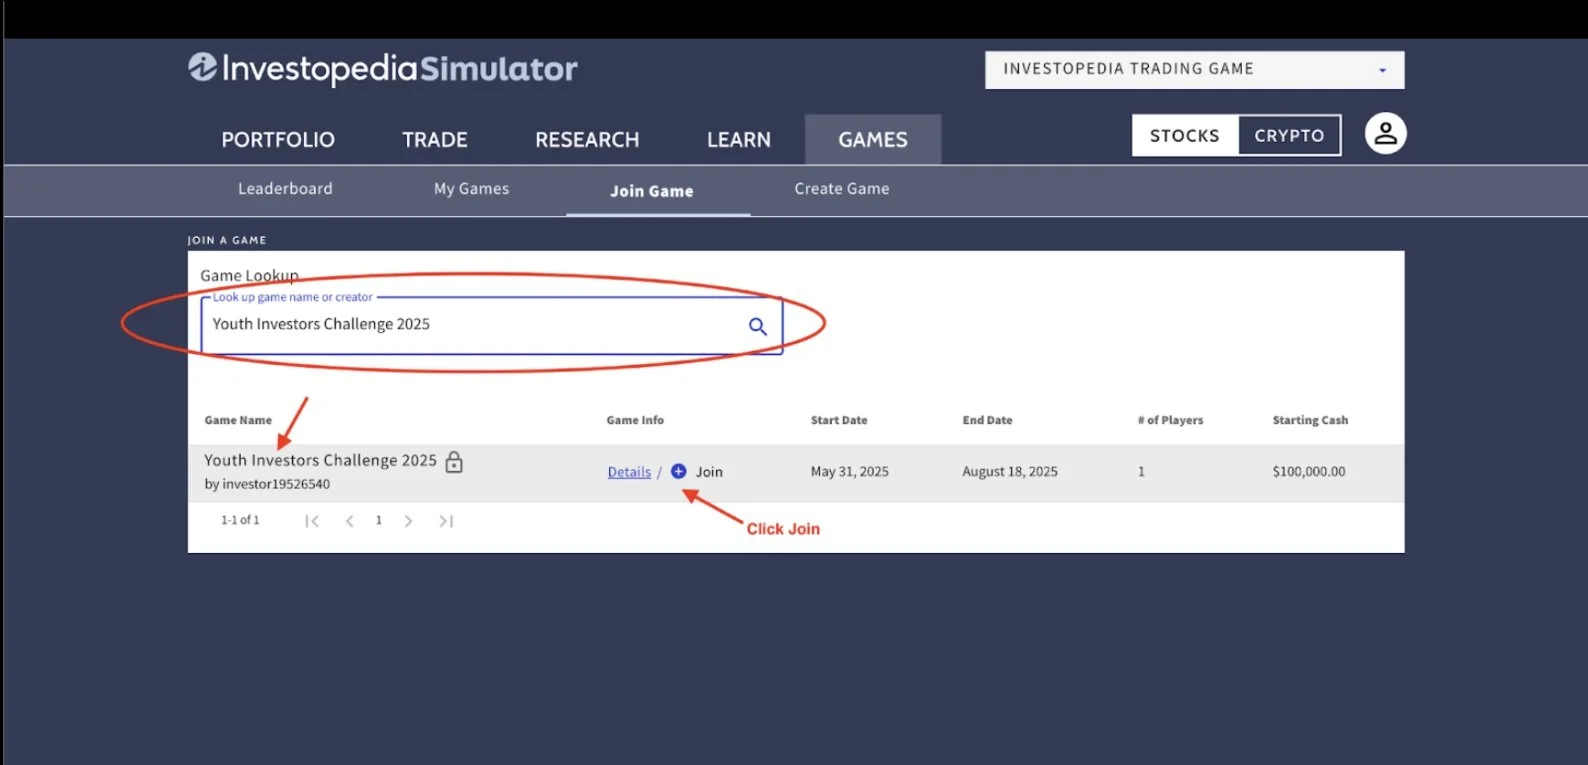Screen dimensions: 1588x765
Task: Switch to the My Games tab
Action: (471, 189)
